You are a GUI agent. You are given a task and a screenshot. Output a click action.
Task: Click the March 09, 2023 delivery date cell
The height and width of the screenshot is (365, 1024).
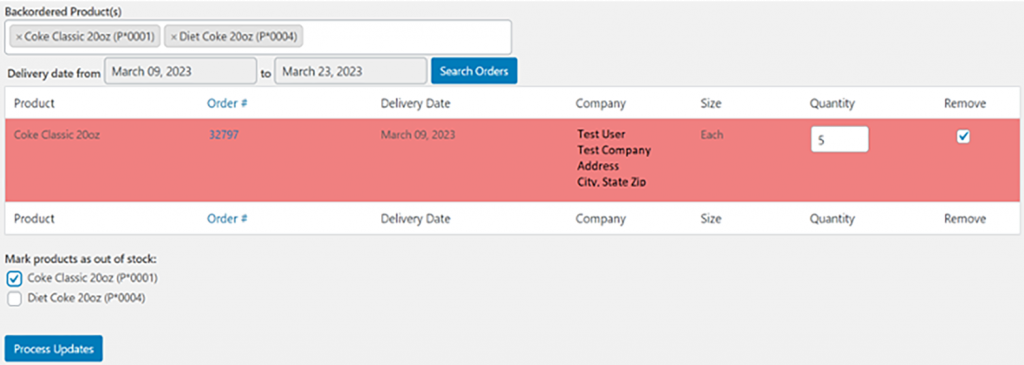tap(418, 135)
